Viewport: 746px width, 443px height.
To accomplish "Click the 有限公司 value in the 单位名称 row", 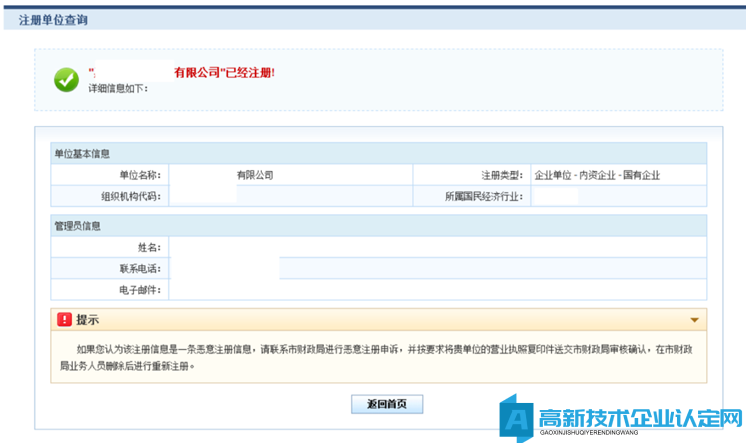I will pyautogui.click(x=255, y=175).
